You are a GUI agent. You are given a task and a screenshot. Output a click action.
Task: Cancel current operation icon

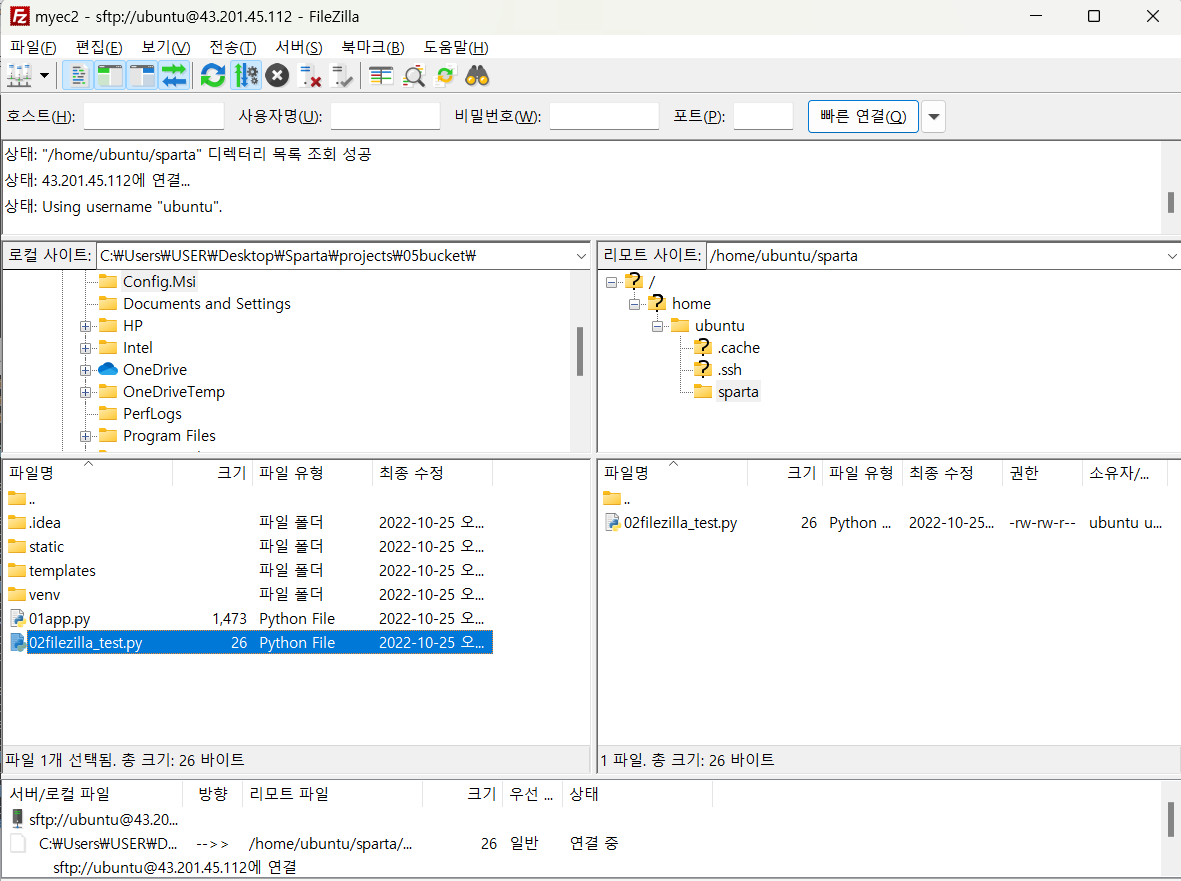click(277, 76)
